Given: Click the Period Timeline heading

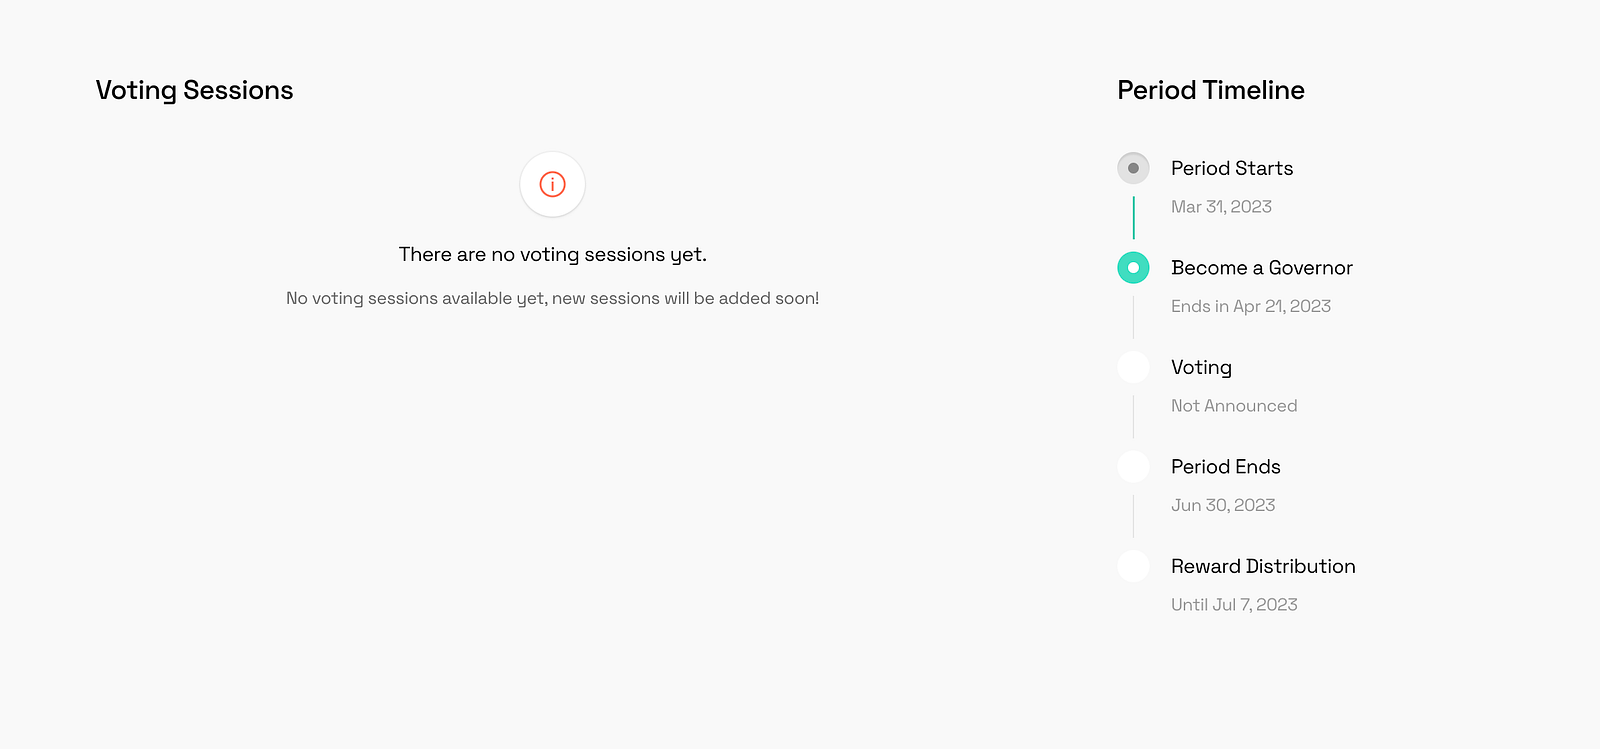Looking at the screenshot, I should (x=1210, y=90).
